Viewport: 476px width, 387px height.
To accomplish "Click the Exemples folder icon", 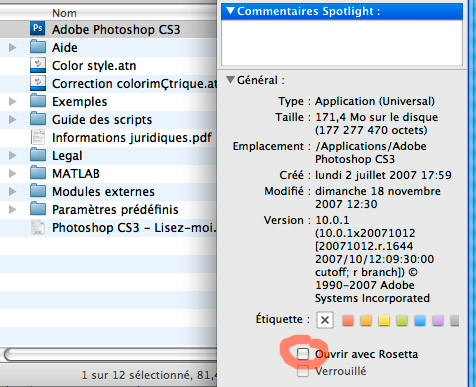I will coord(38,101).
